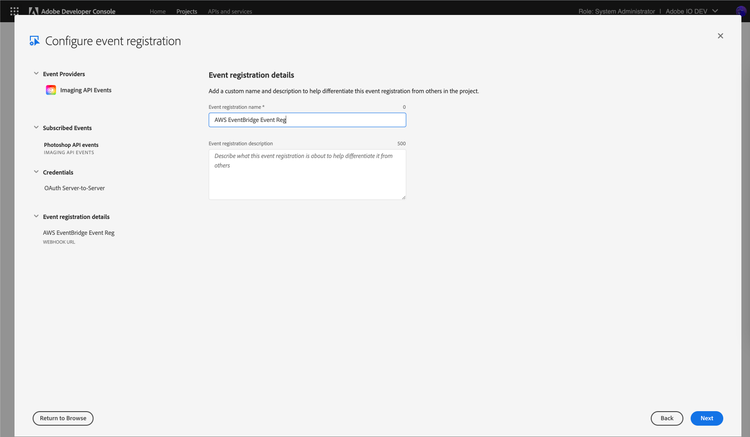Click Role: System Administrator text
Viewport: 750px width, 437px height.
[x=617, y=11]
